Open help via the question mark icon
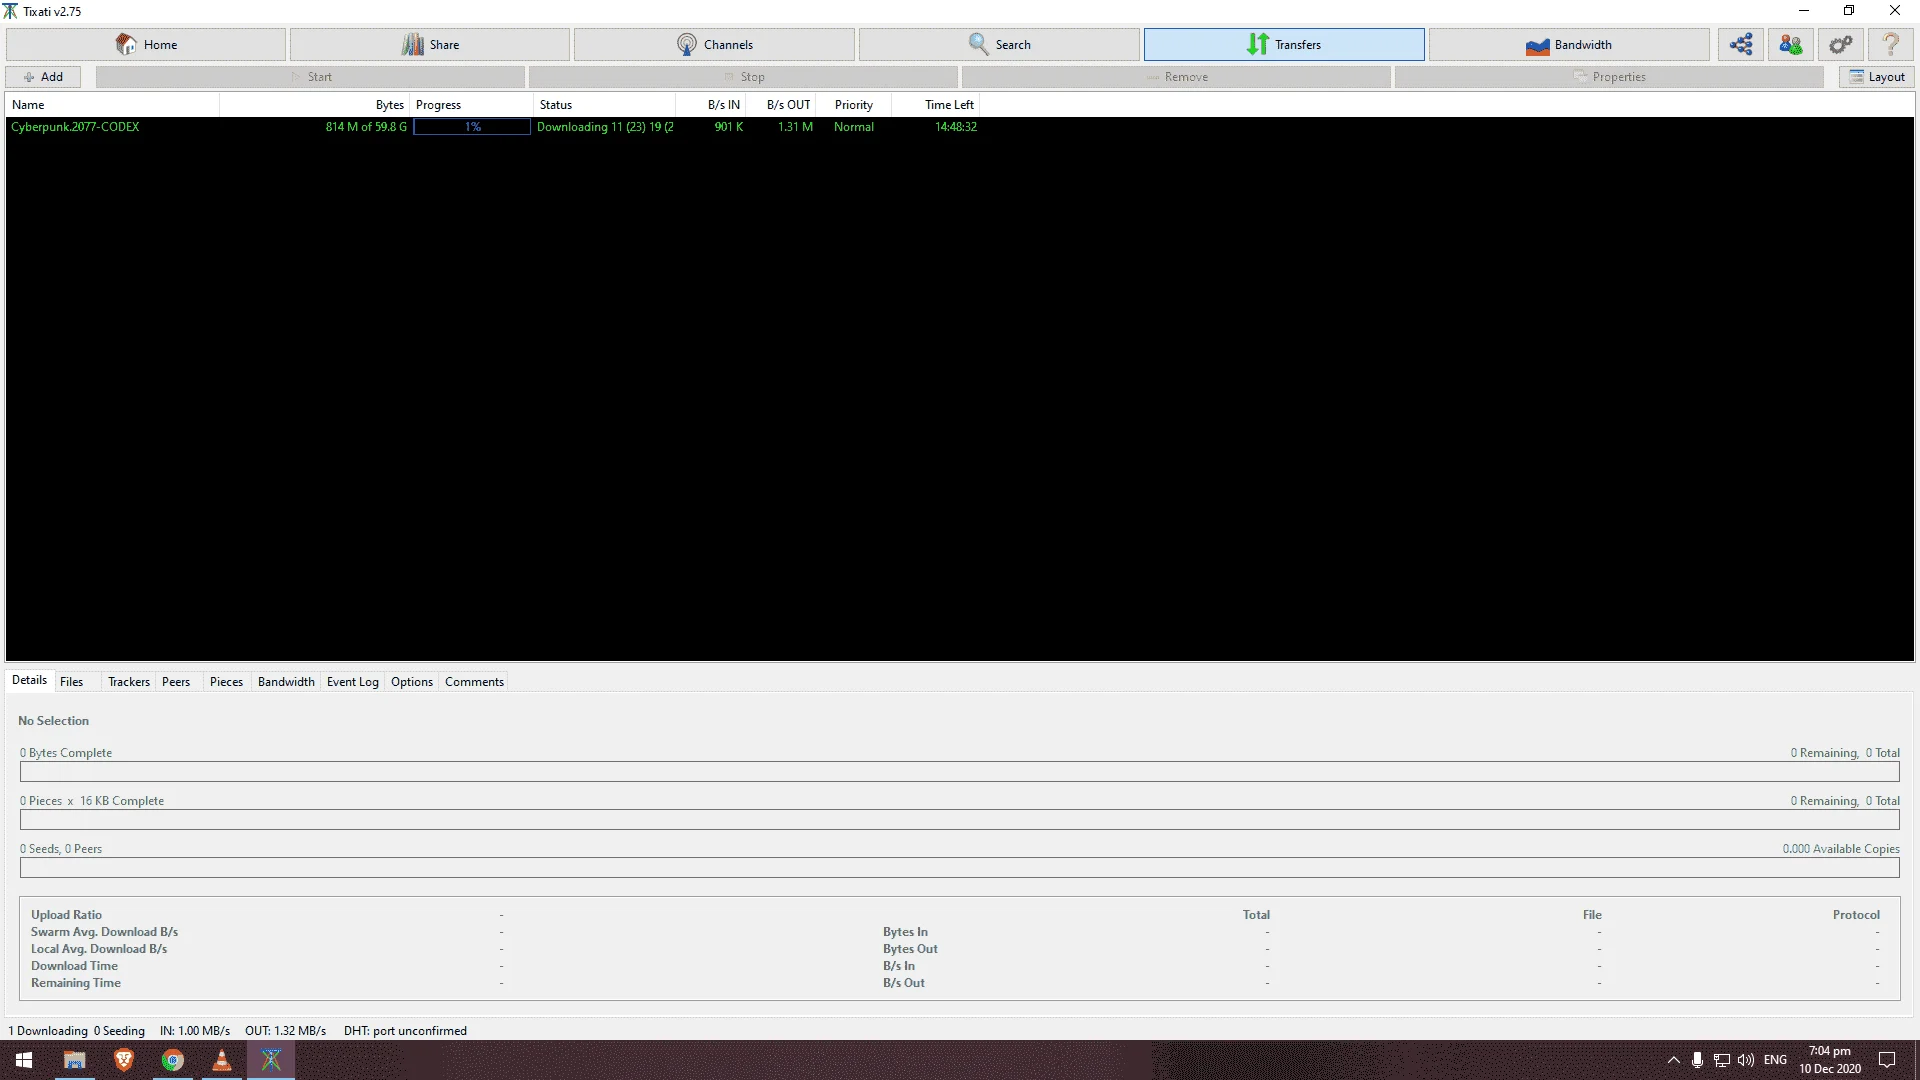 click(x=1891, y=44)
